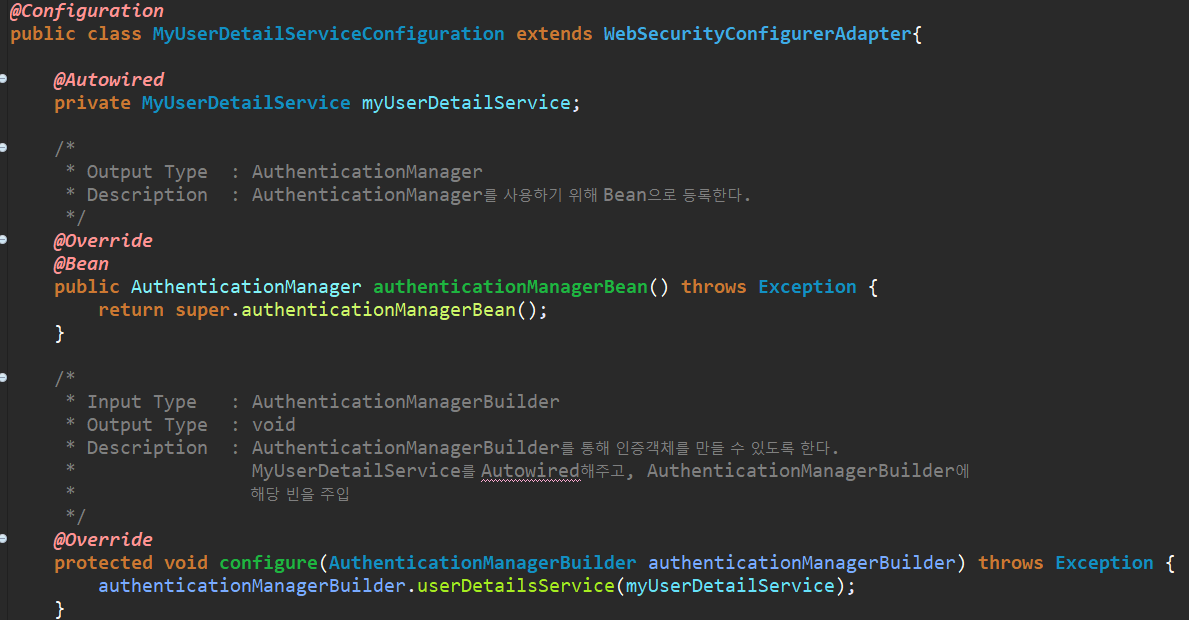Select the AuthenticationManager return type in the method declaration
This screenshot has width=1189, height=620.
point(246,287)
